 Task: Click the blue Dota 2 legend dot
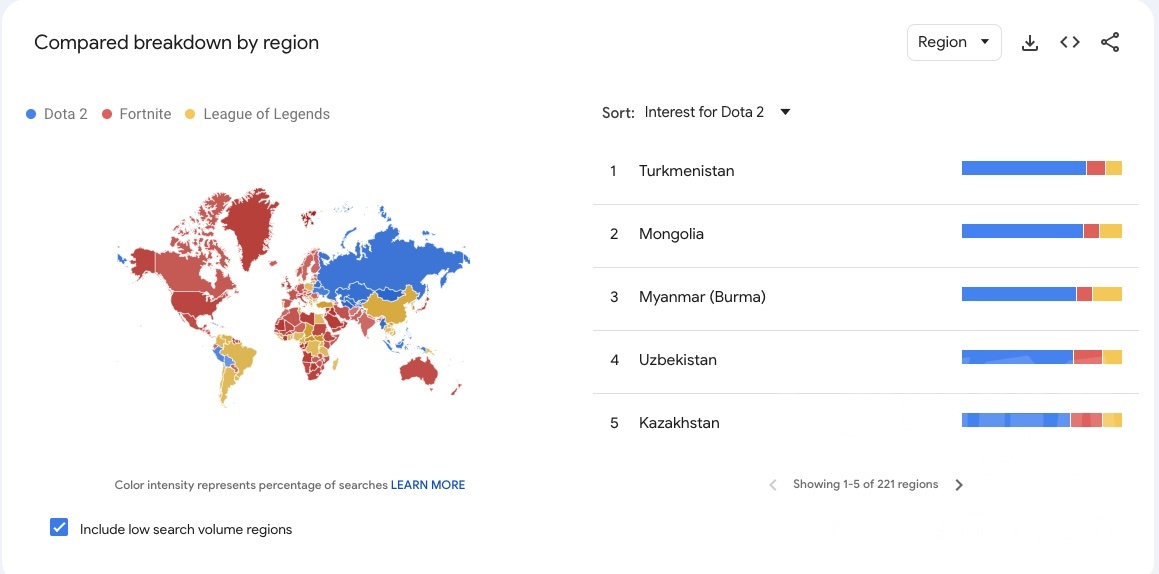point(32,114)
